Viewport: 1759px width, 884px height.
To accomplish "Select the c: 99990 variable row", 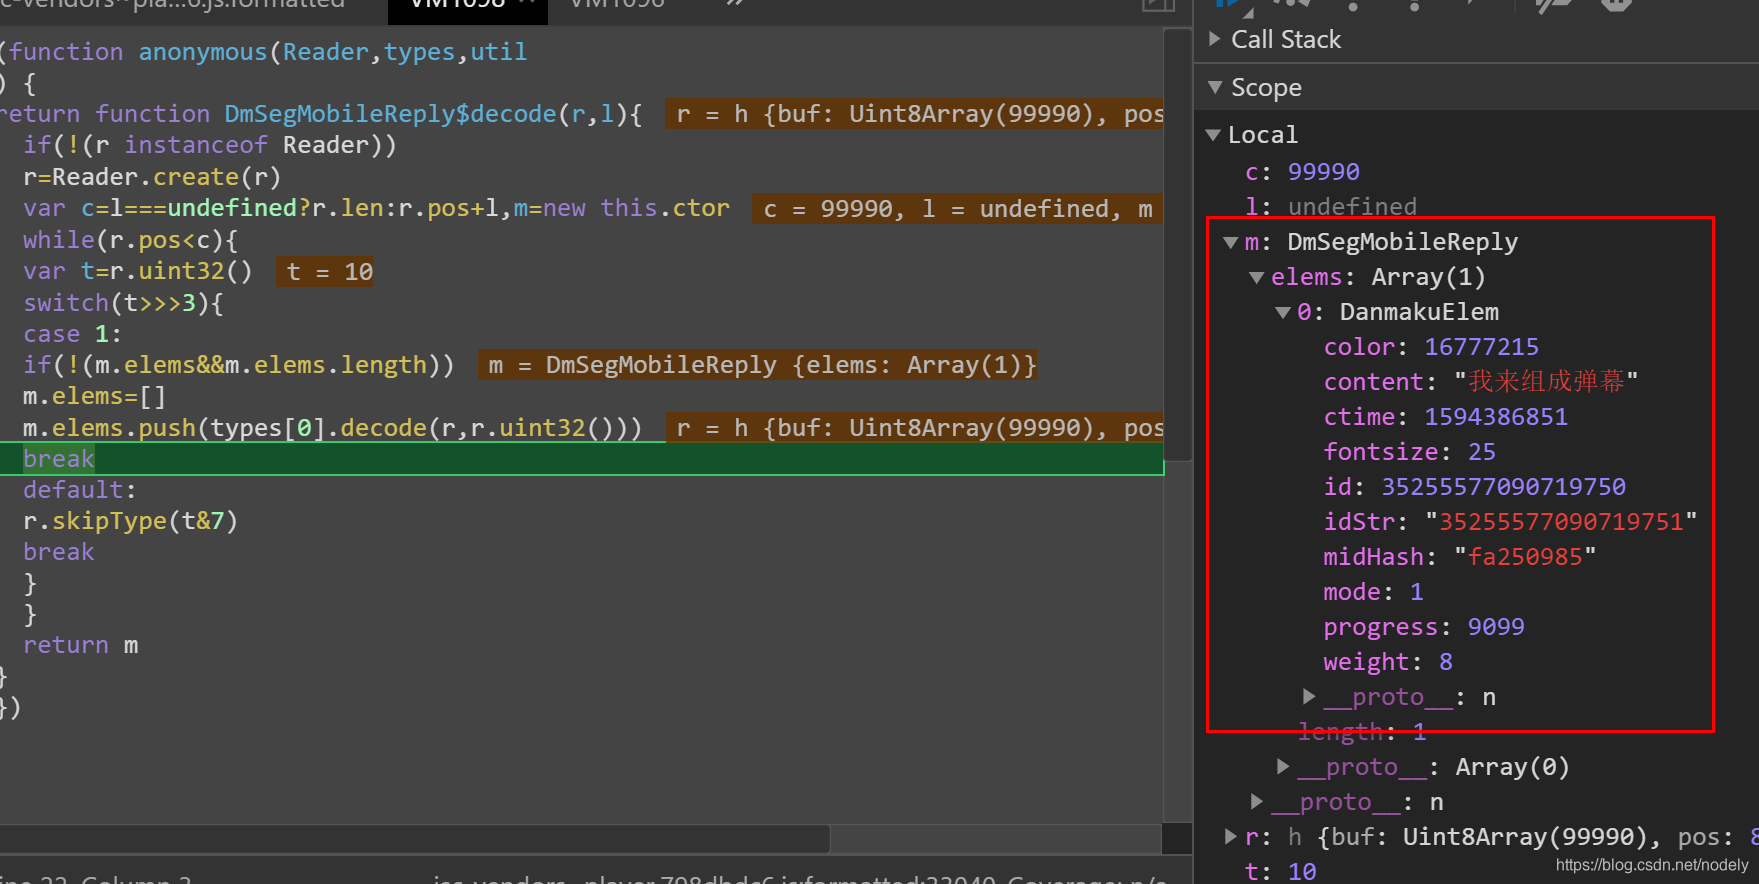I will (x=1302, y=172).
